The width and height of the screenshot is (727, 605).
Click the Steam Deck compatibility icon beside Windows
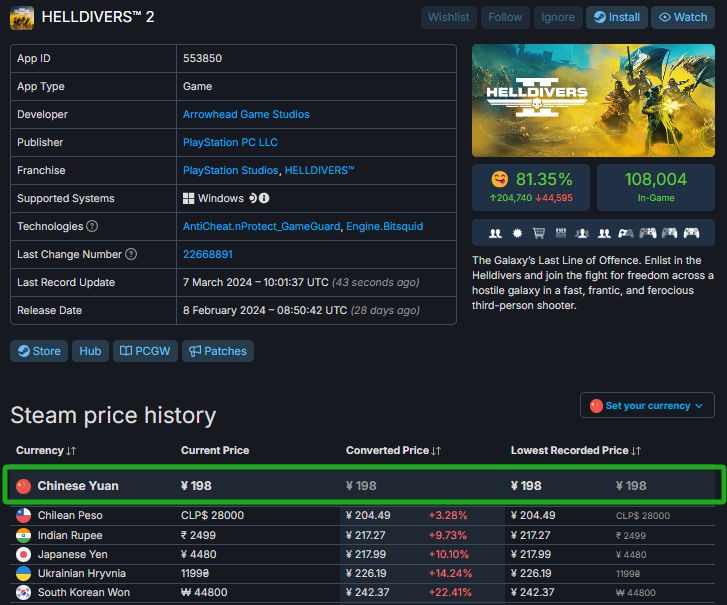pyautogui.click(x=255, y=199)
